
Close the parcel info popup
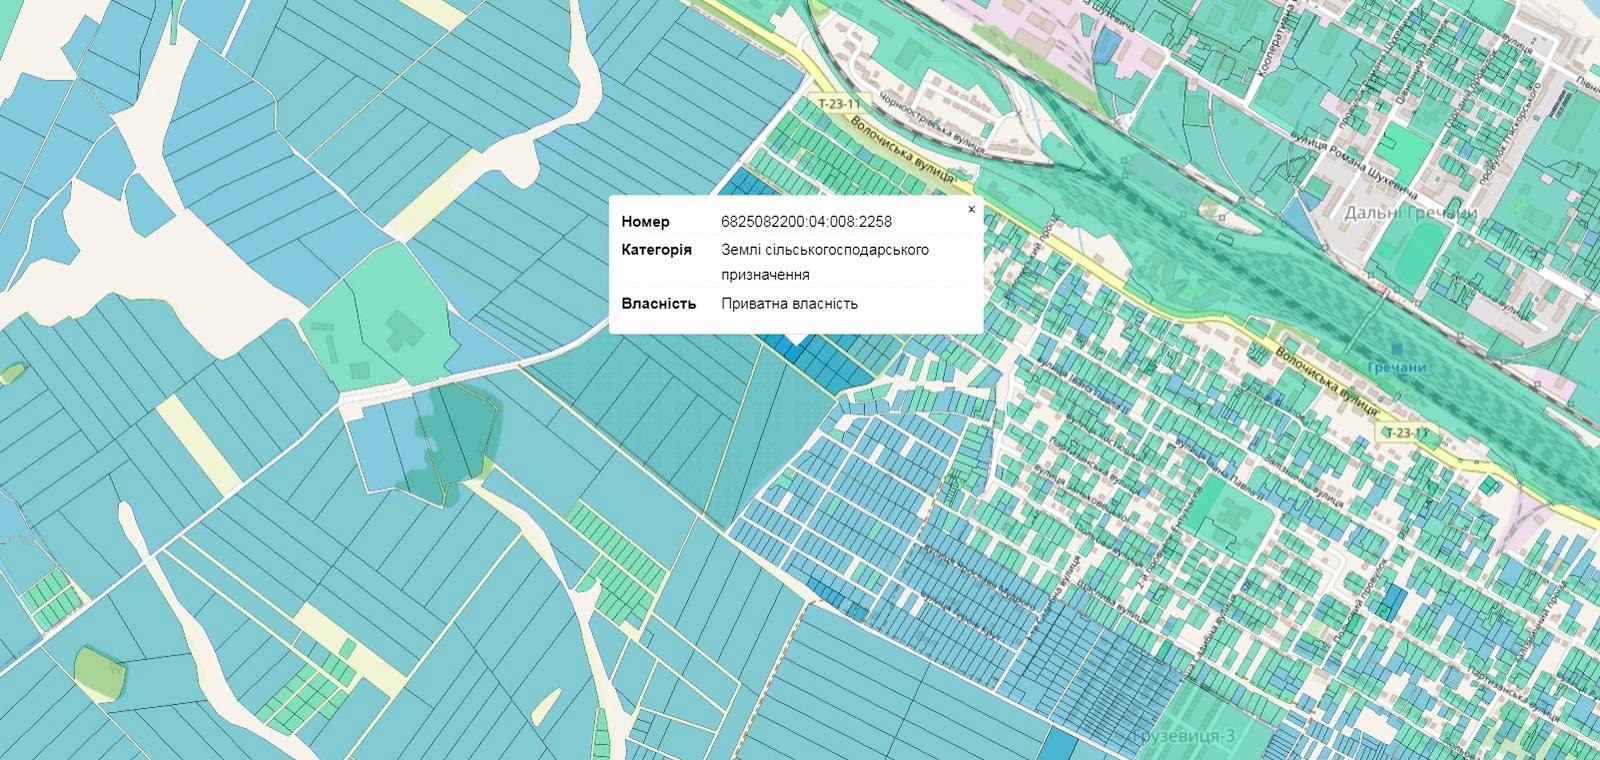point(971,210)
